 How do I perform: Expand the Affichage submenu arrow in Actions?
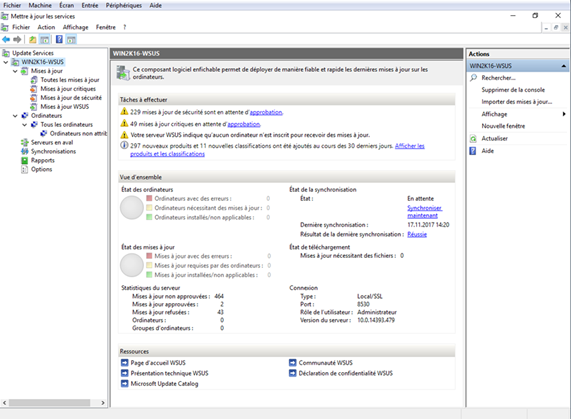564,114
